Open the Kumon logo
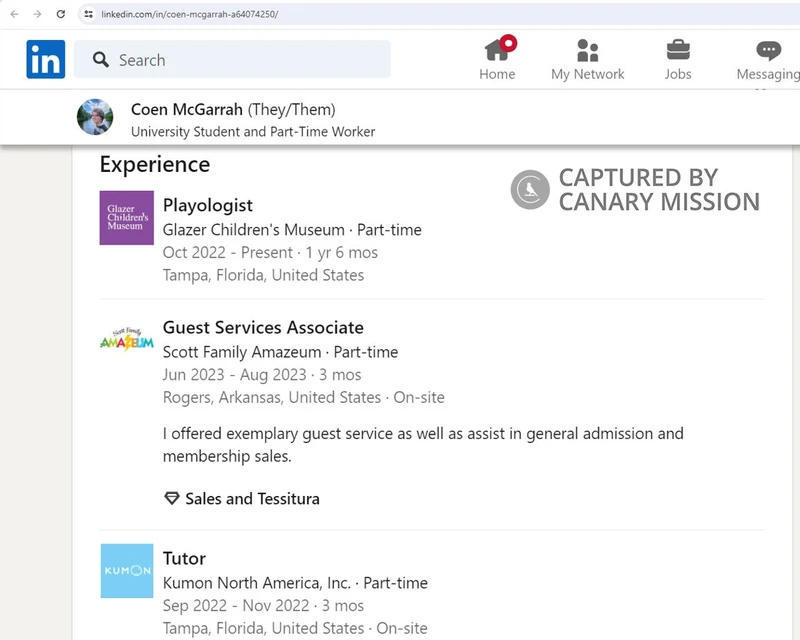The width and height of the screenshot is (800, 640). click(x=127, y=571)
